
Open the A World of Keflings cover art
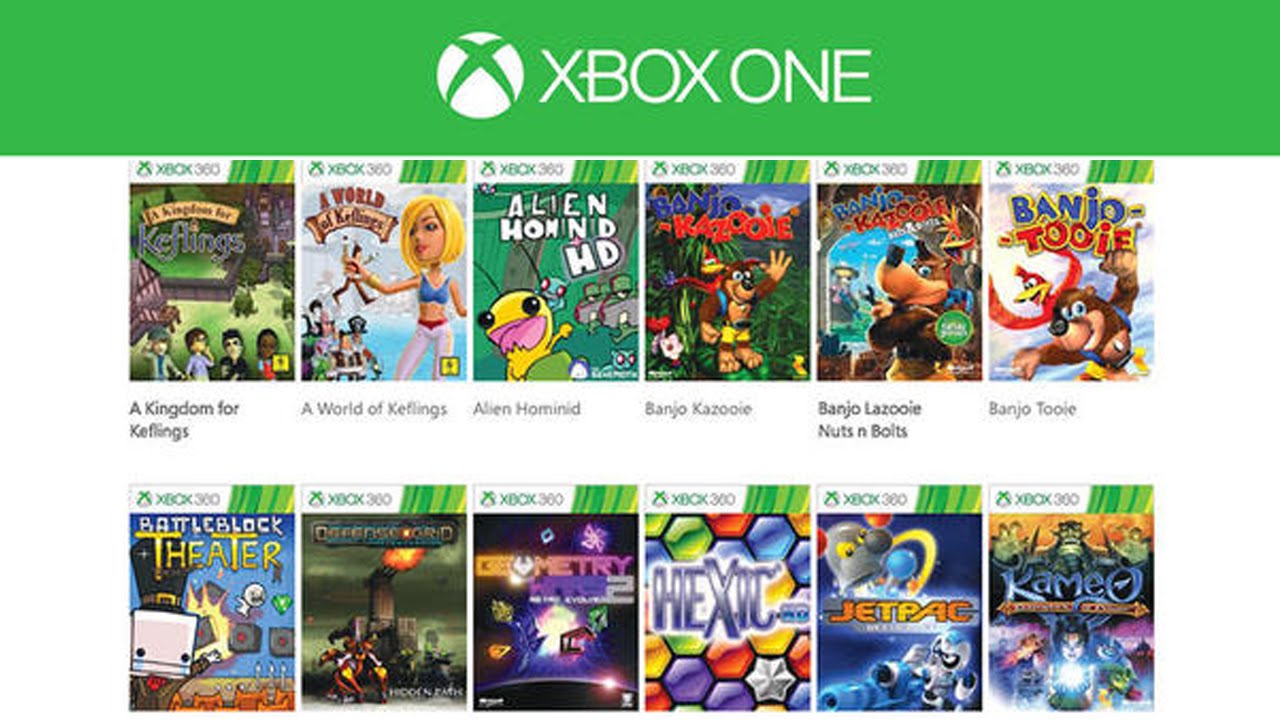click(384, 270)
